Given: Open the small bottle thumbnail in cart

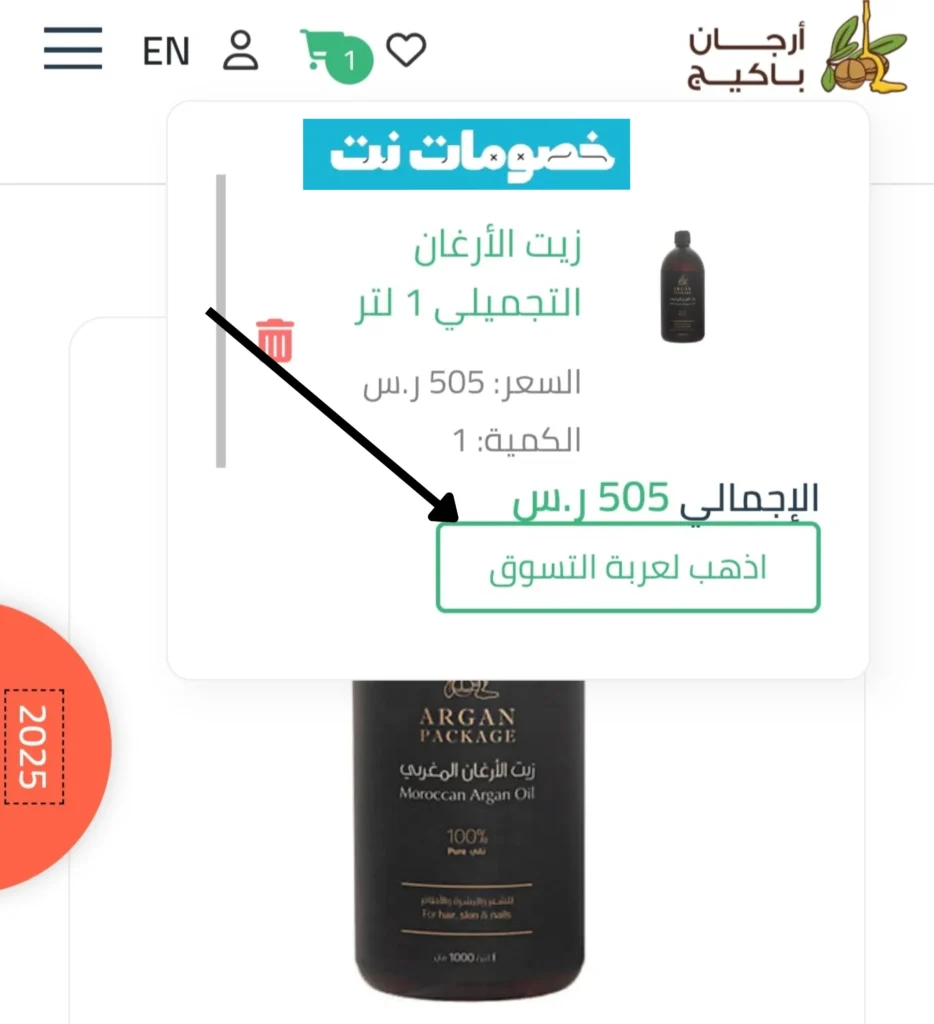Looking at the screenshot, I should tap(683, 287).
